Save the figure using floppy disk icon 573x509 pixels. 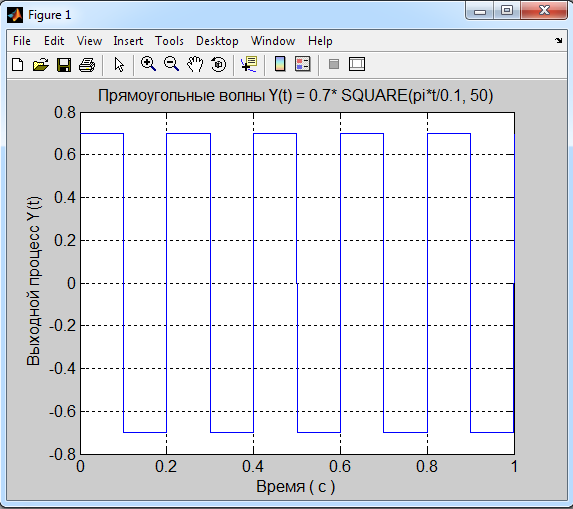pos(64,65)
